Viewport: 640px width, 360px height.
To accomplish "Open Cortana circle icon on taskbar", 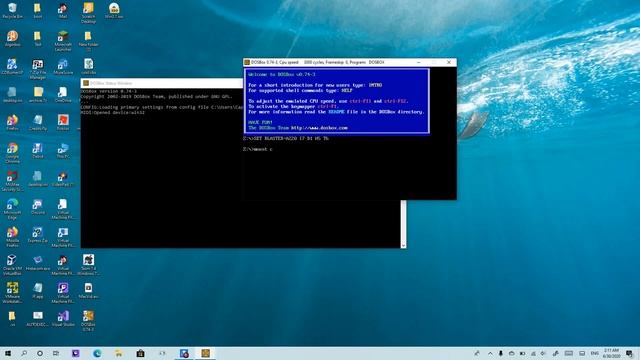I will pos(40,353).
